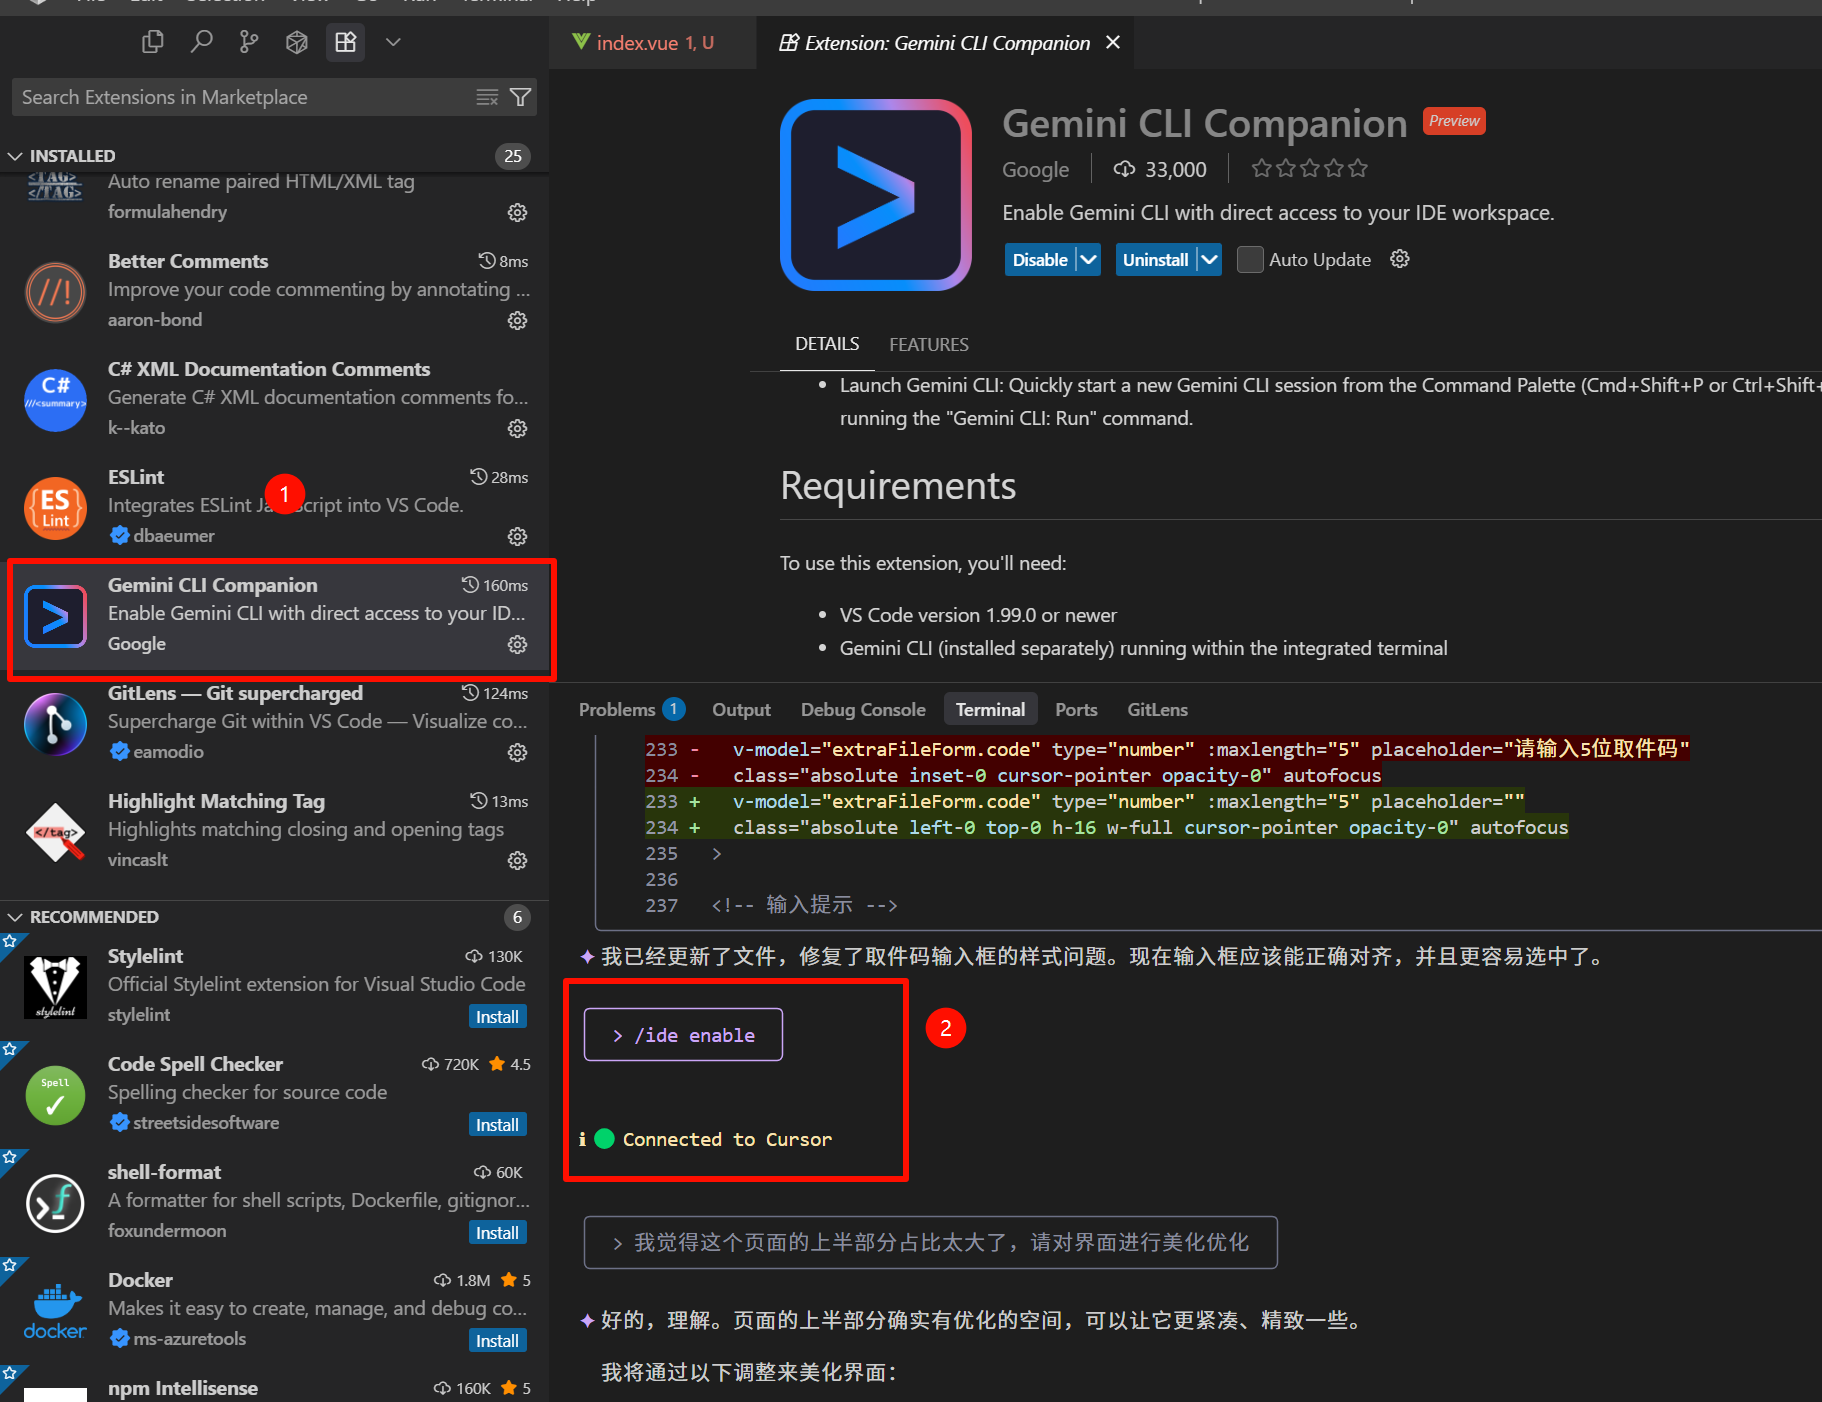Select the GitLens extension icon
The height and width of the screenshot is (1402, 1822).
pyautogui.click(x=55, y=724)
